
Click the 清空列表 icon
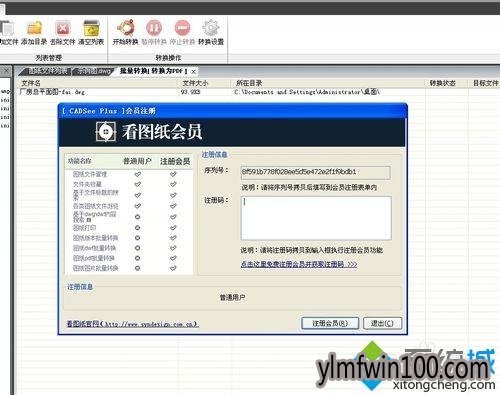(91, 28)
